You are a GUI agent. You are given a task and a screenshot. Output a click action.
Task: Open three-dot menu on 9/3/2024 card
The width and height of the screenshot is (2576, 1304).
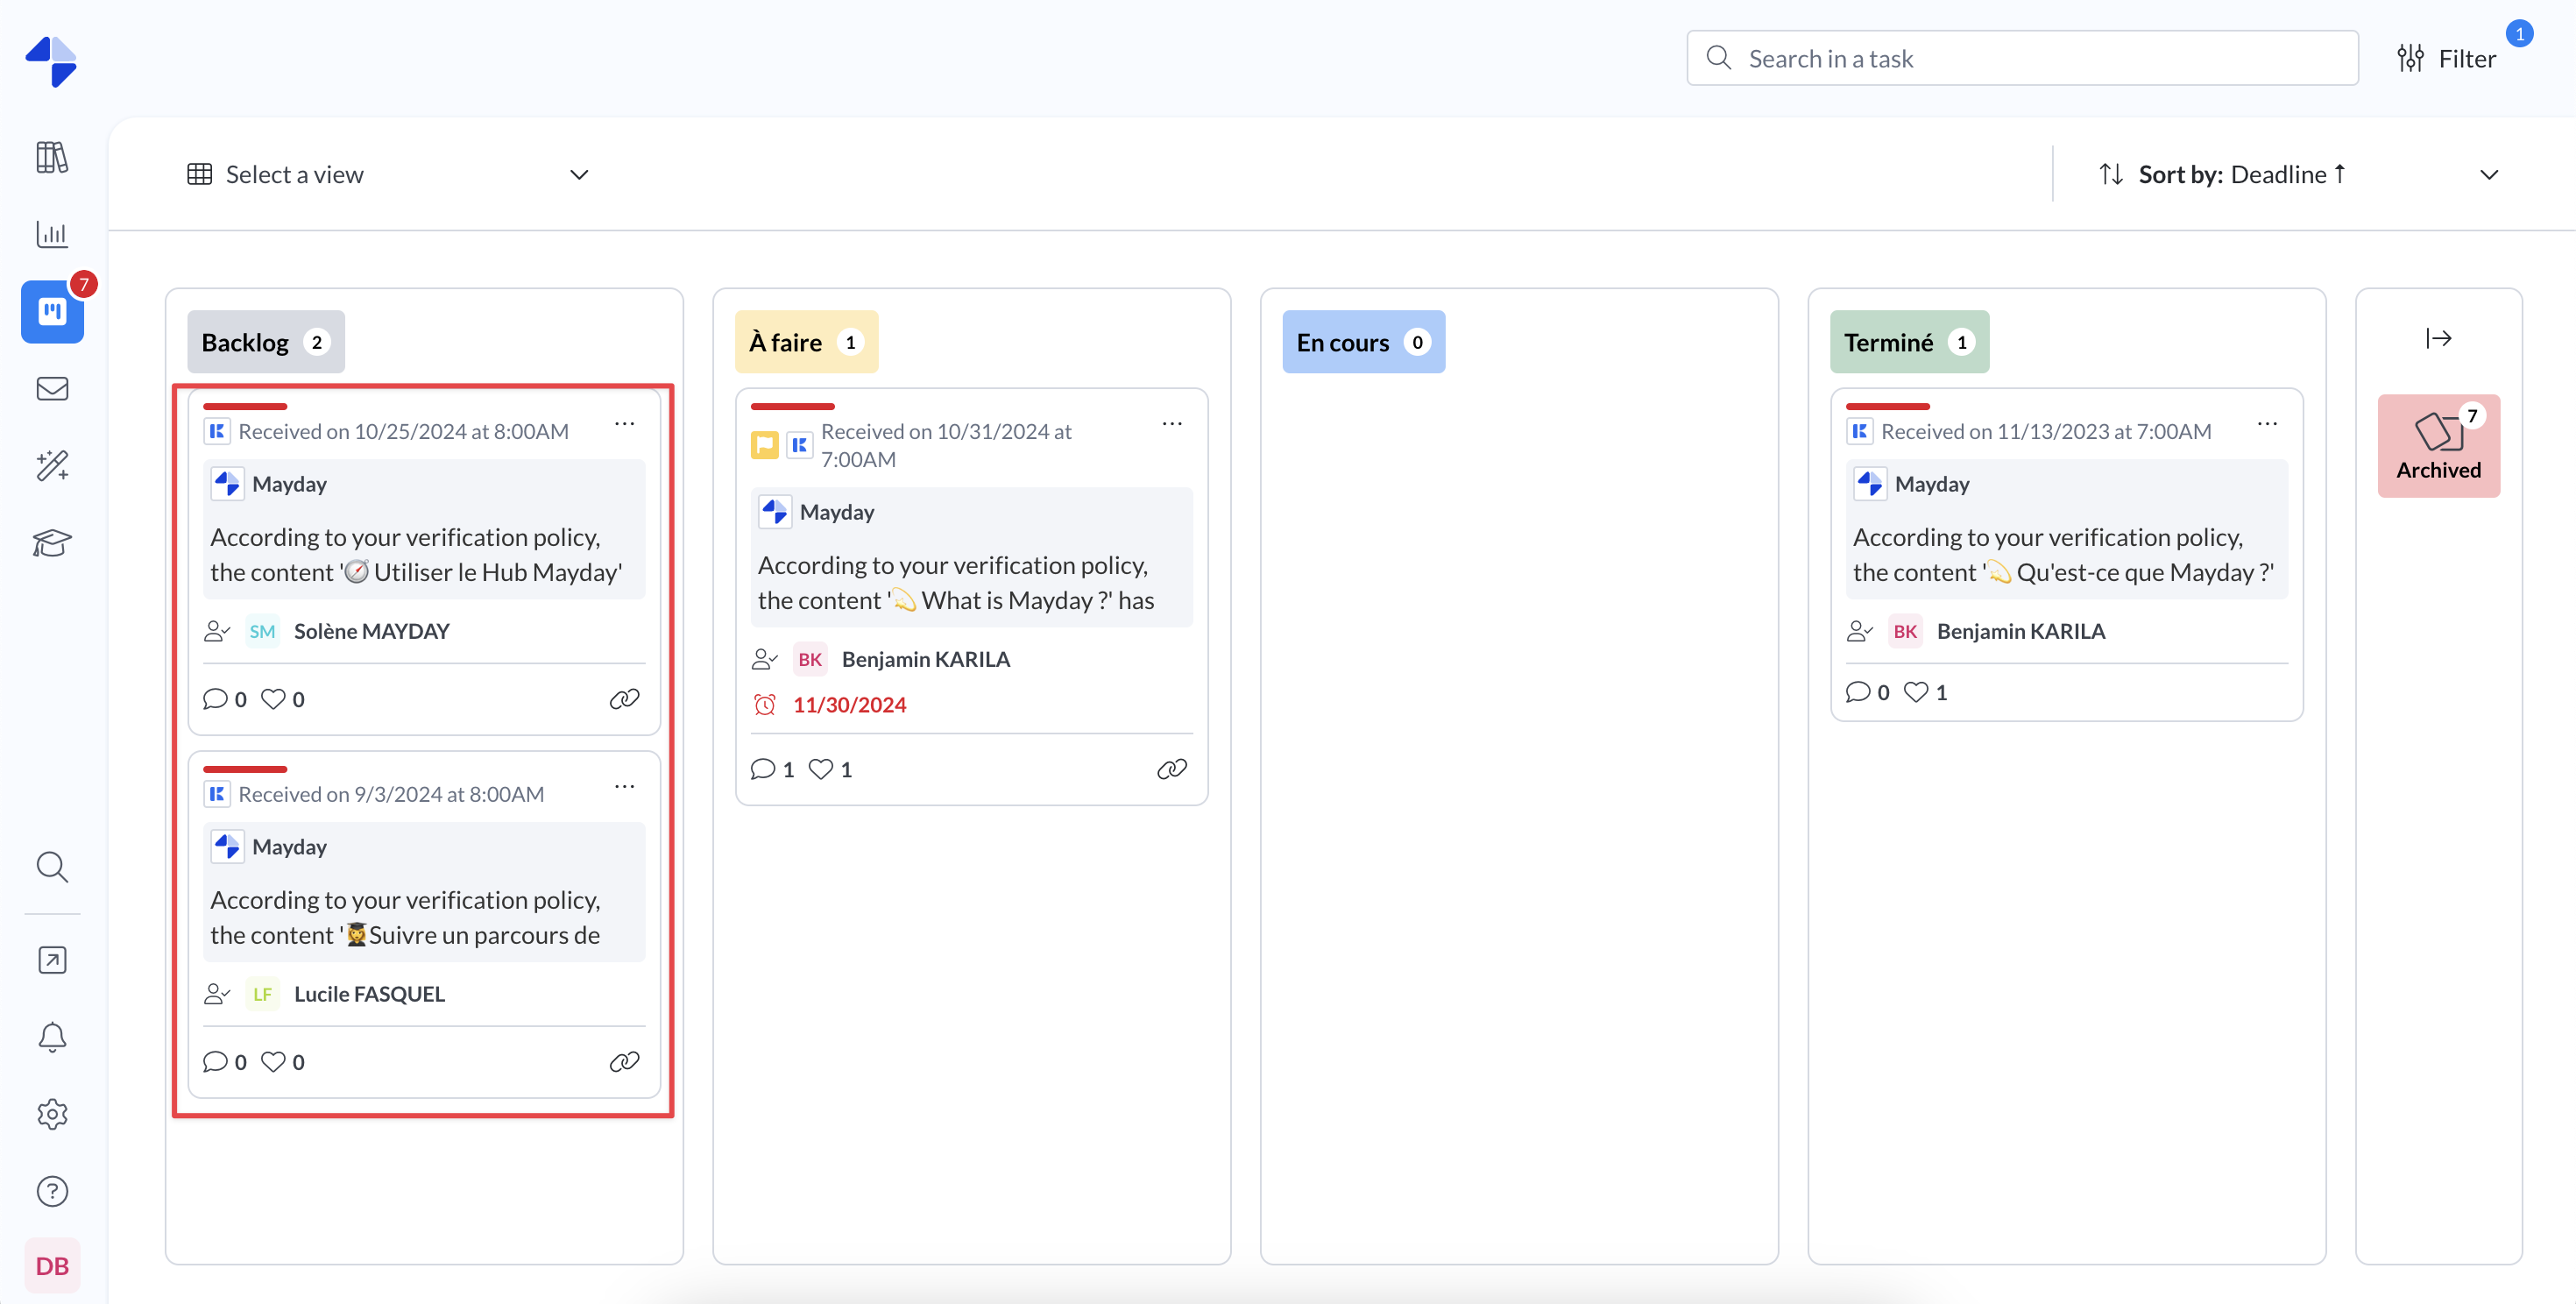coord(625,787)
